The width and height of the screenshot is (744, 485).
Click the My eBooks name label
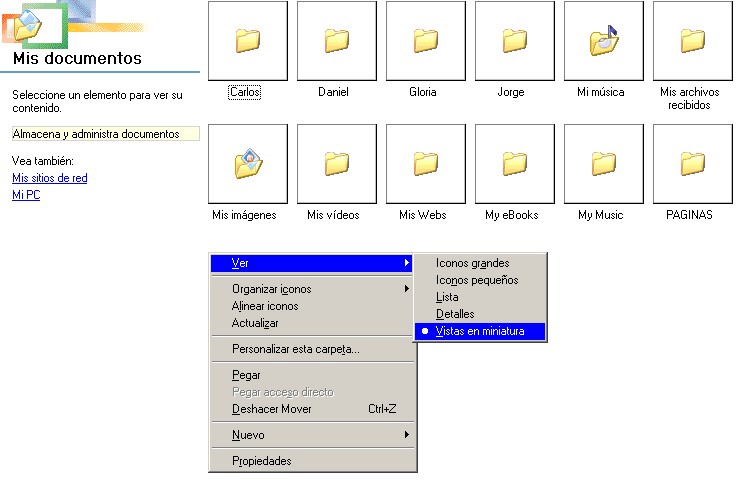pyautogui.click(x=512, y=215)
